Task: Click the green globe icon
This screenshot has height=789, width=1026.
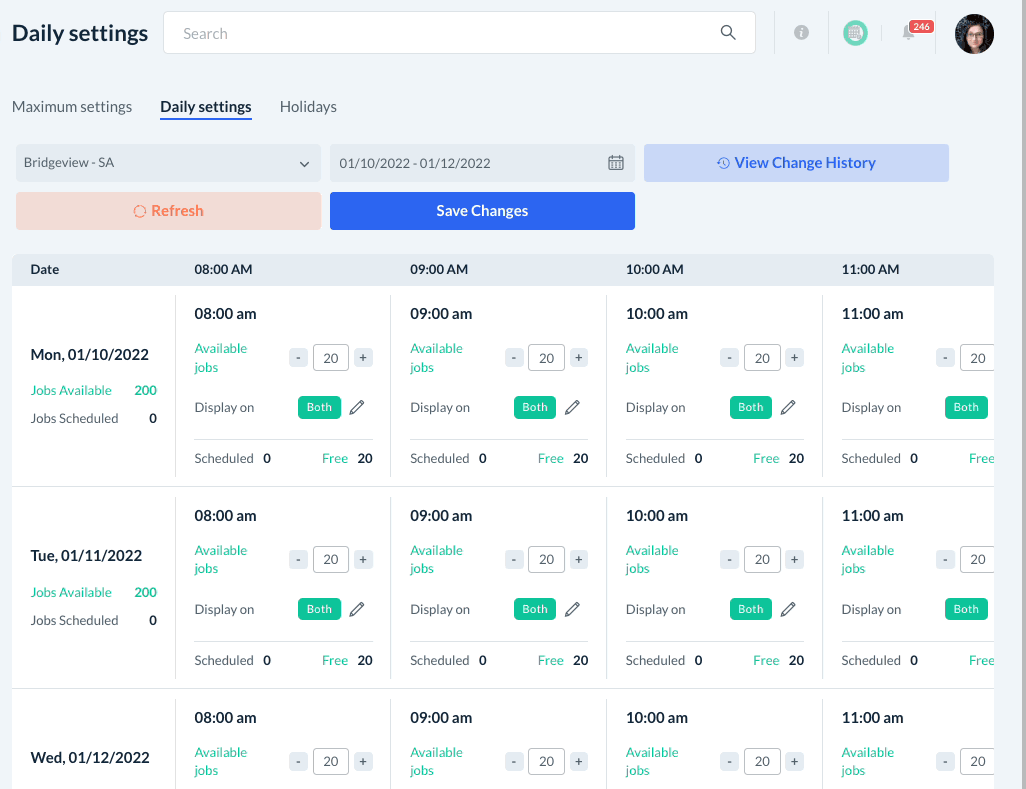Action: pyautogui.click(x=854, y=33)
